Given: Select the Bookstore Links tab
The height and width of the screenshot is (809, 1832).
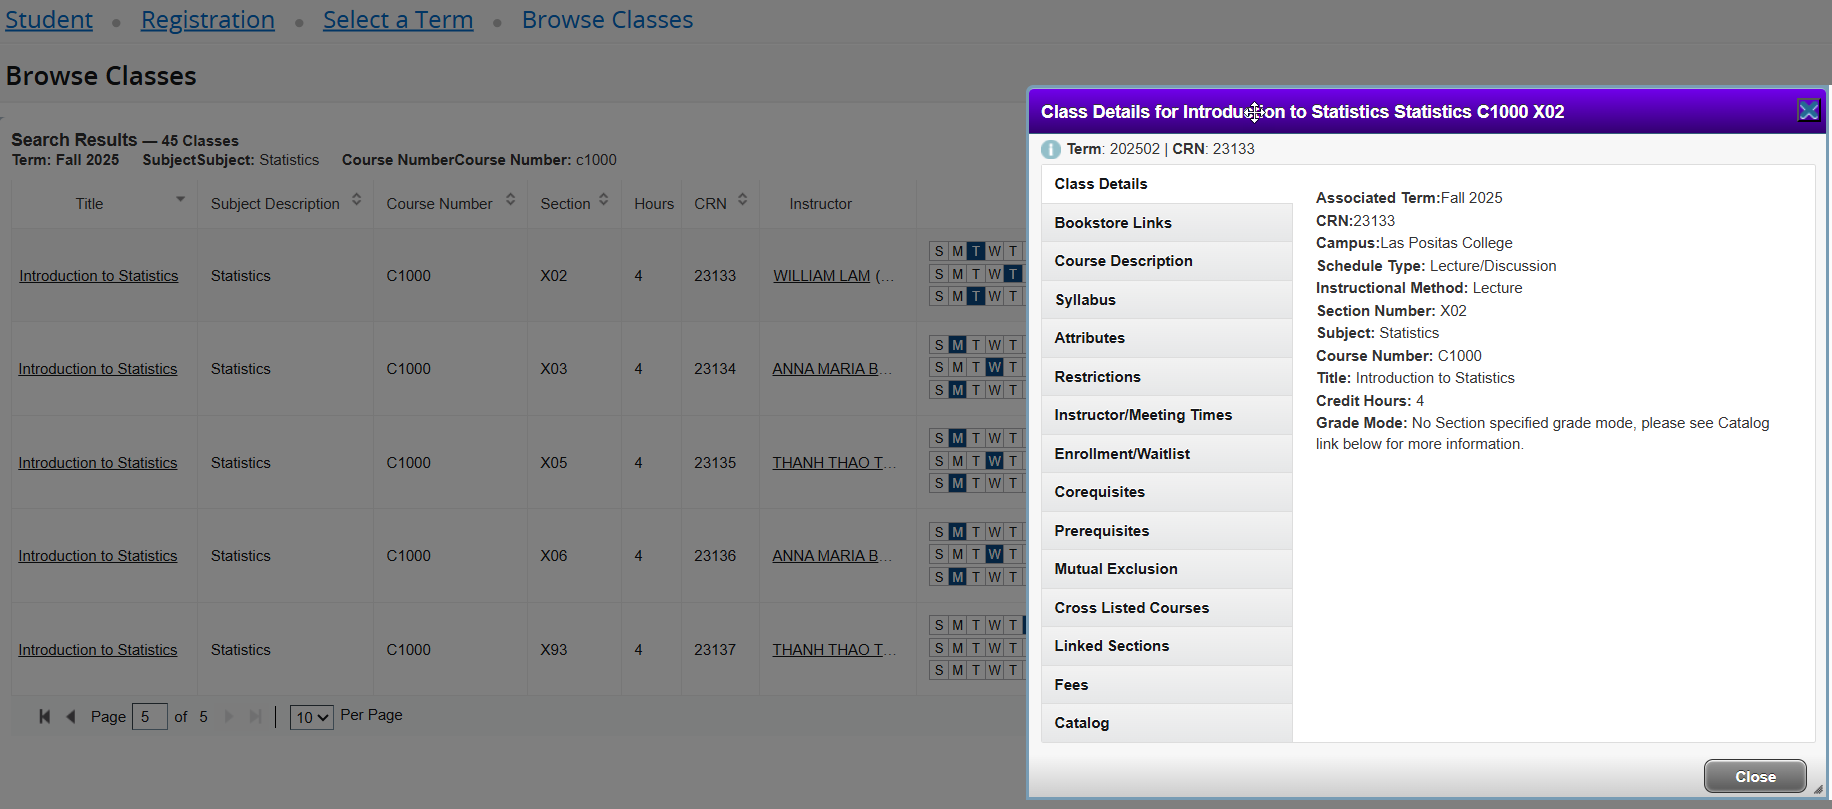Looking at the screenshot, I should pos(1112,223).
